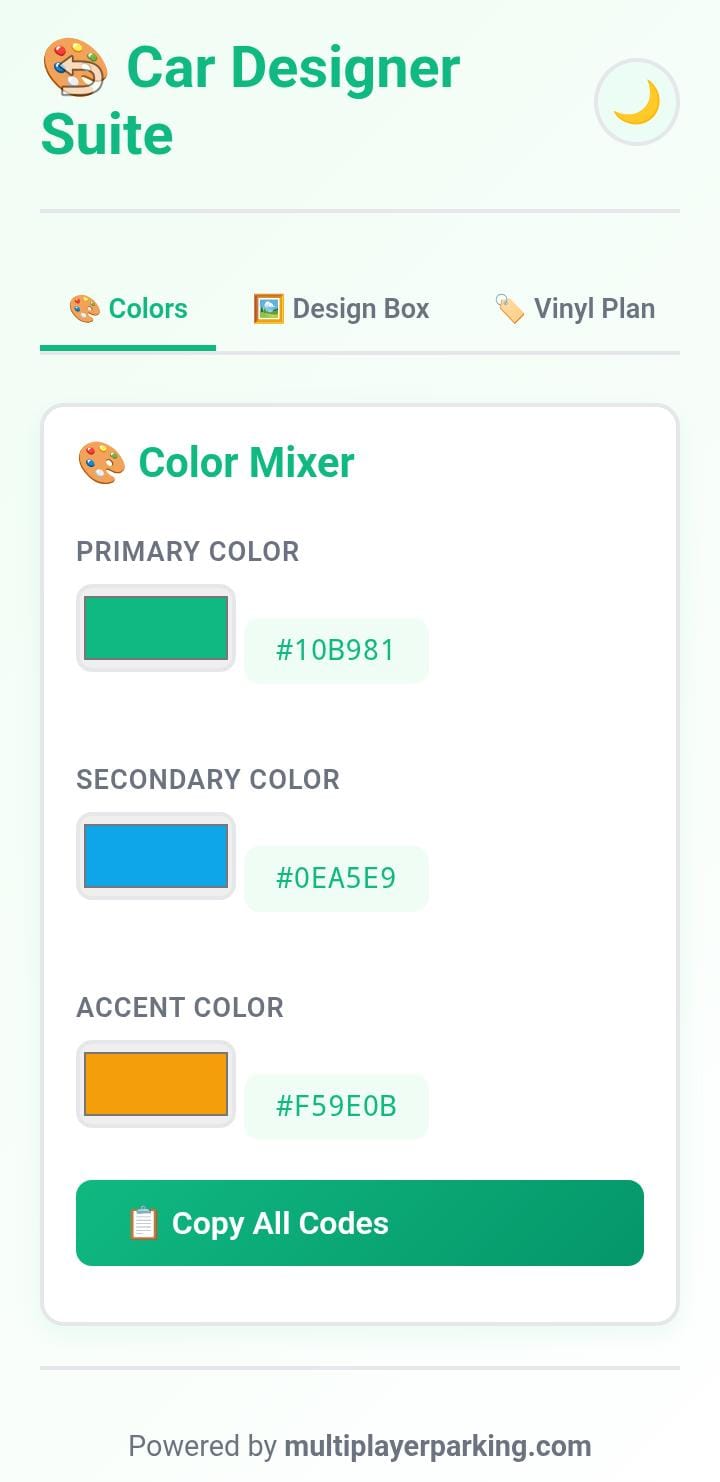This screenshot has width=720, height=1482.
Task: Click the clipboard icon on Copy All Codes
Action: pos(144,1223)
